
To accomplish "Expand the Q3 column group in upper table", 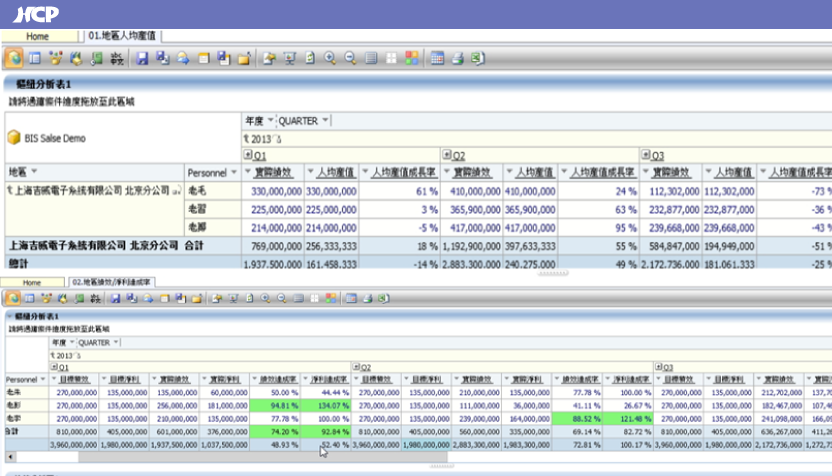I will click(645, 154).
